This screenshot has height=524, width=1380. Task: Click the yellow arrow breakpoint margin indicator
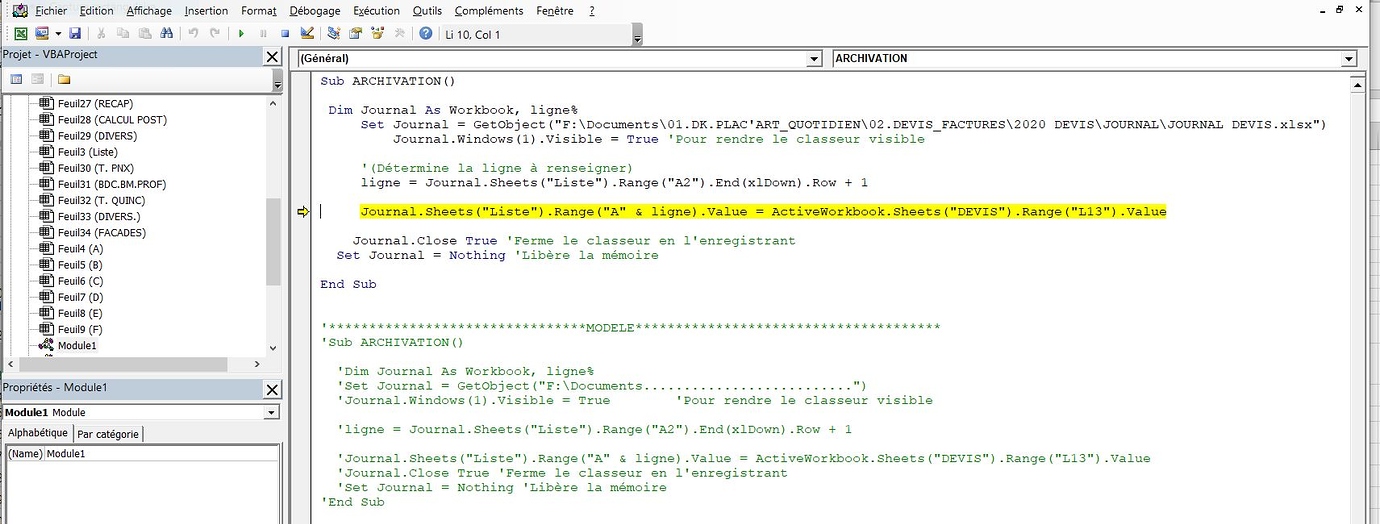coord(304,212)
